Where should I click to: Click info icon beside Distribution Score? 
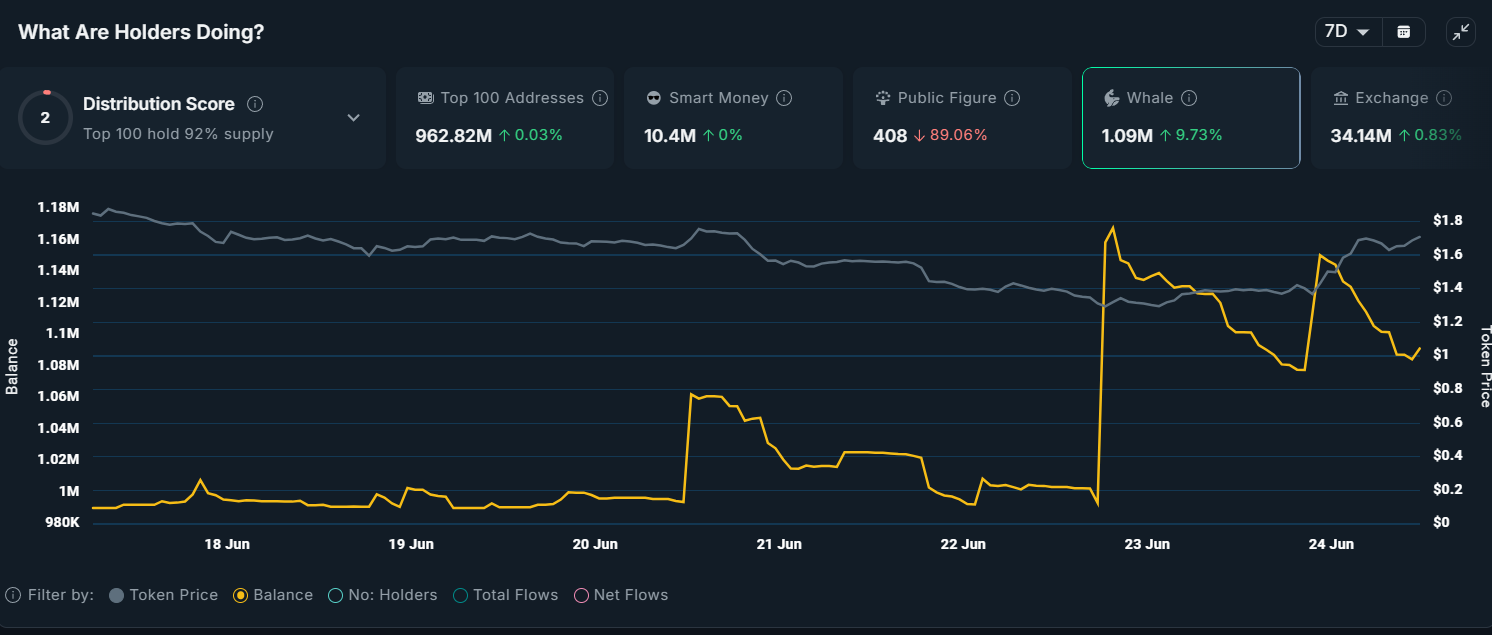pos(255,104)
